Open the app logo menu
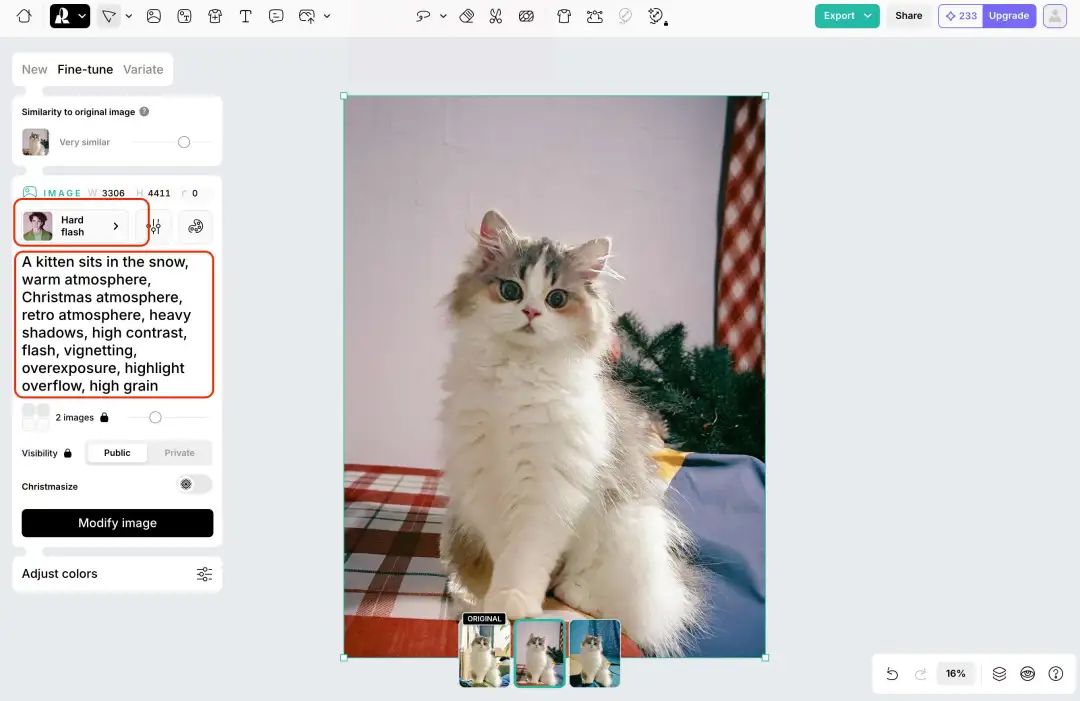 (x=70, y=16)
